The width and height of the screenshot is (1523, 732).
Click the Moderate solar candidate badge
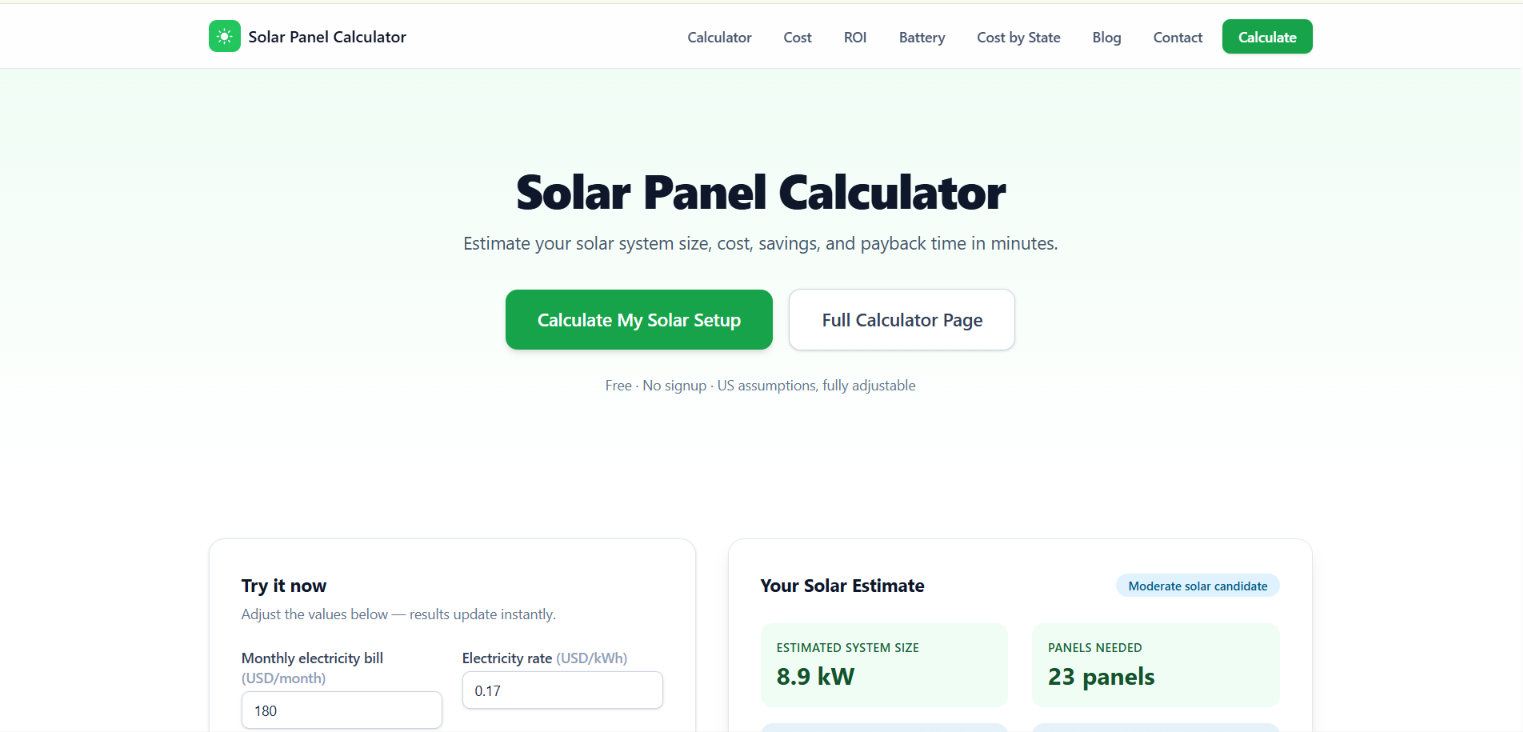[1198, 586]
